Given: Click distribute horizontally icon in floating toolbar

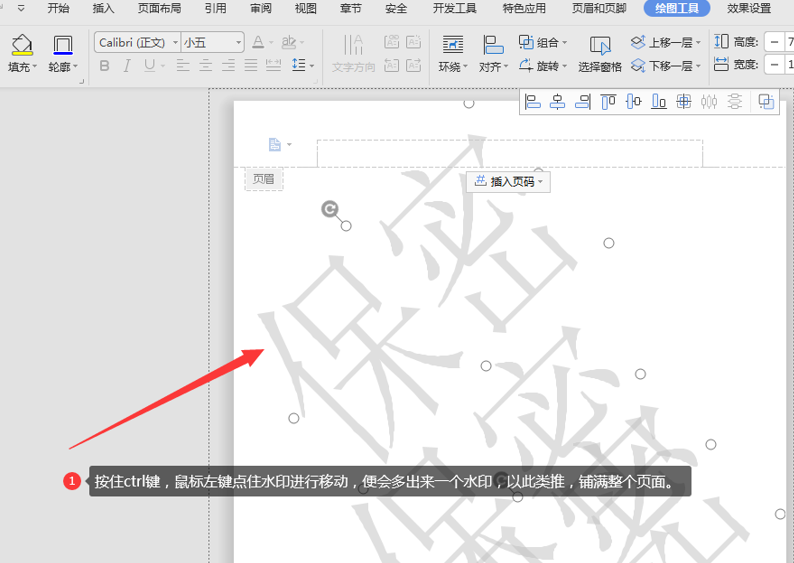Looking at the screenshot, I should click(709, 102).
